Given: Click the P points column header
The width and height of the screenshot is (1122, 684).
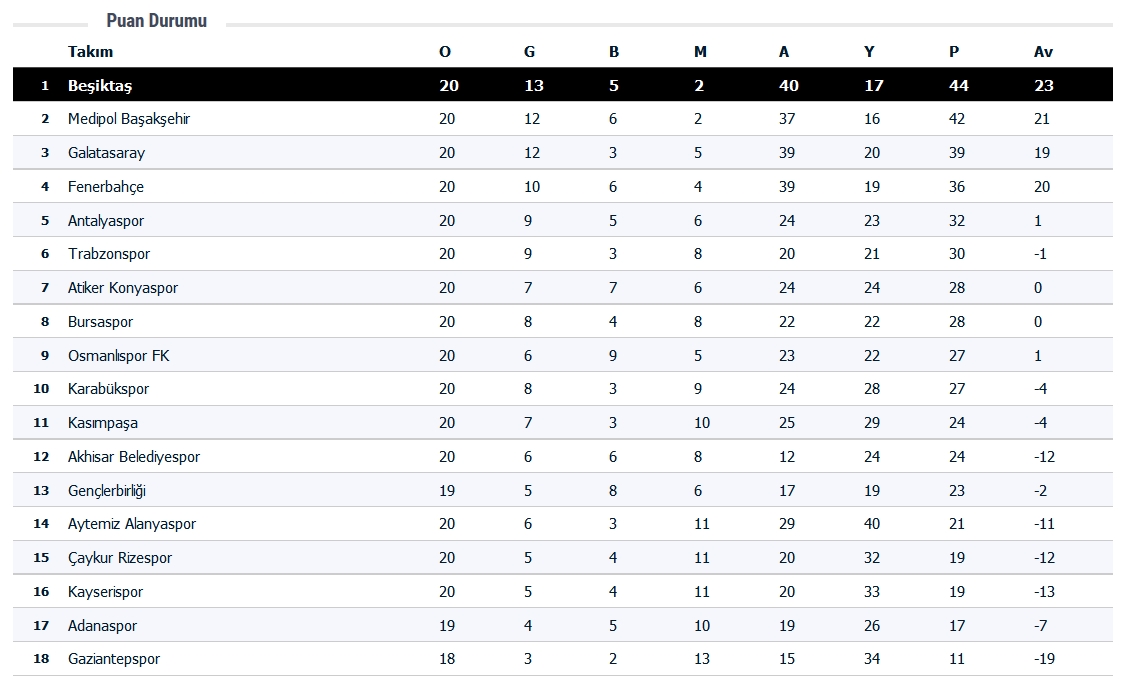Looking at the screenshot, I should [x=954, y=52].
